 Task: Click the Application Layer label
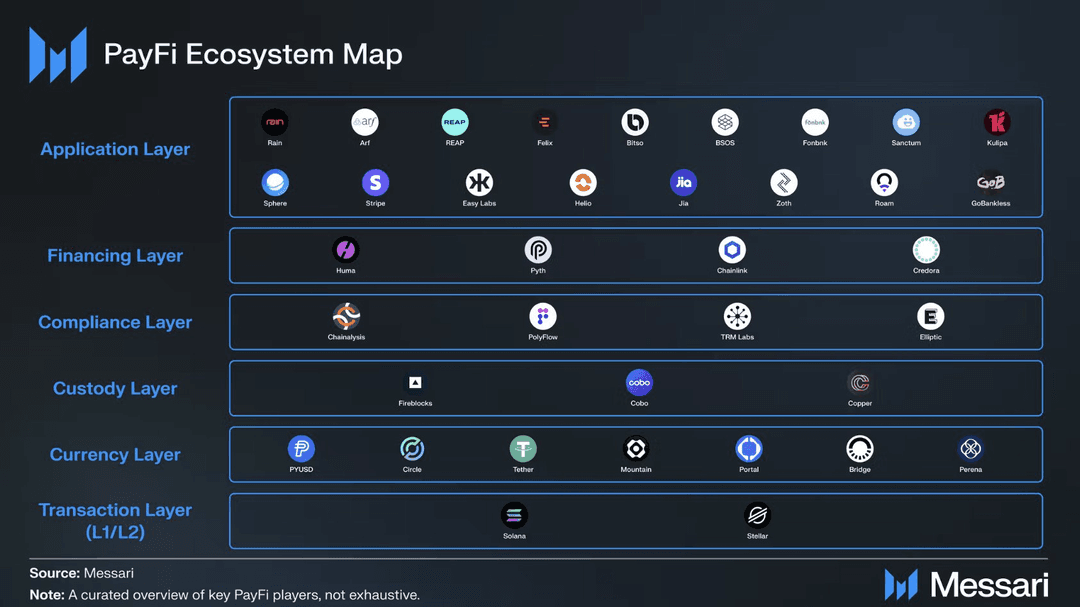tap(115, 149)
